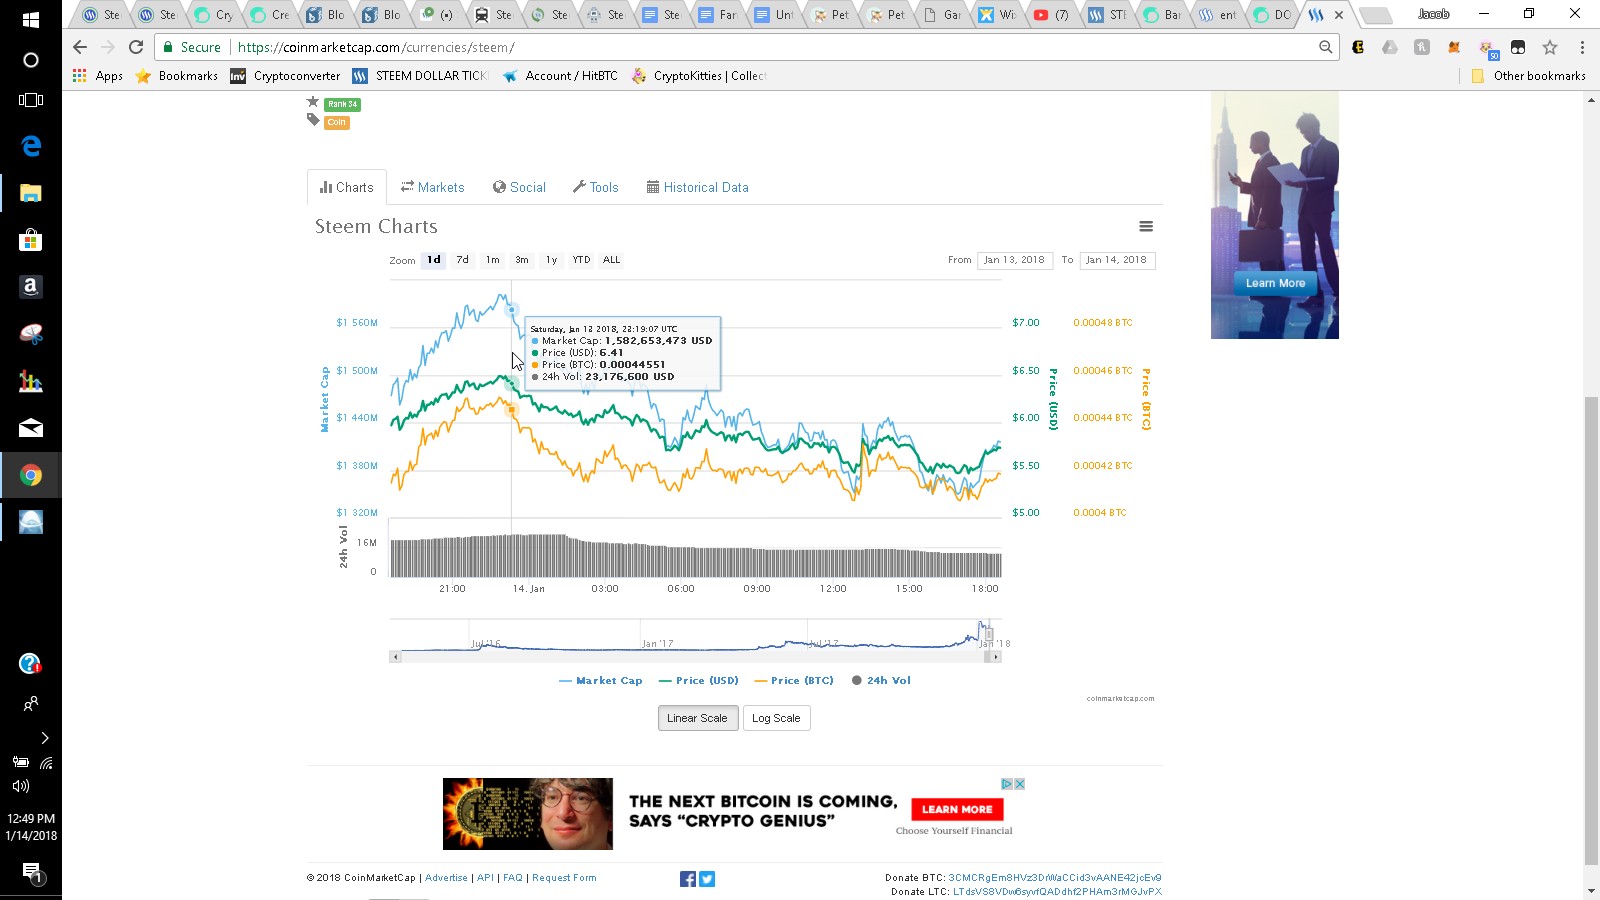Set chart zoom to 7d
The height and width of the screenshot is (900, 1600).
(x=462, y=260)
